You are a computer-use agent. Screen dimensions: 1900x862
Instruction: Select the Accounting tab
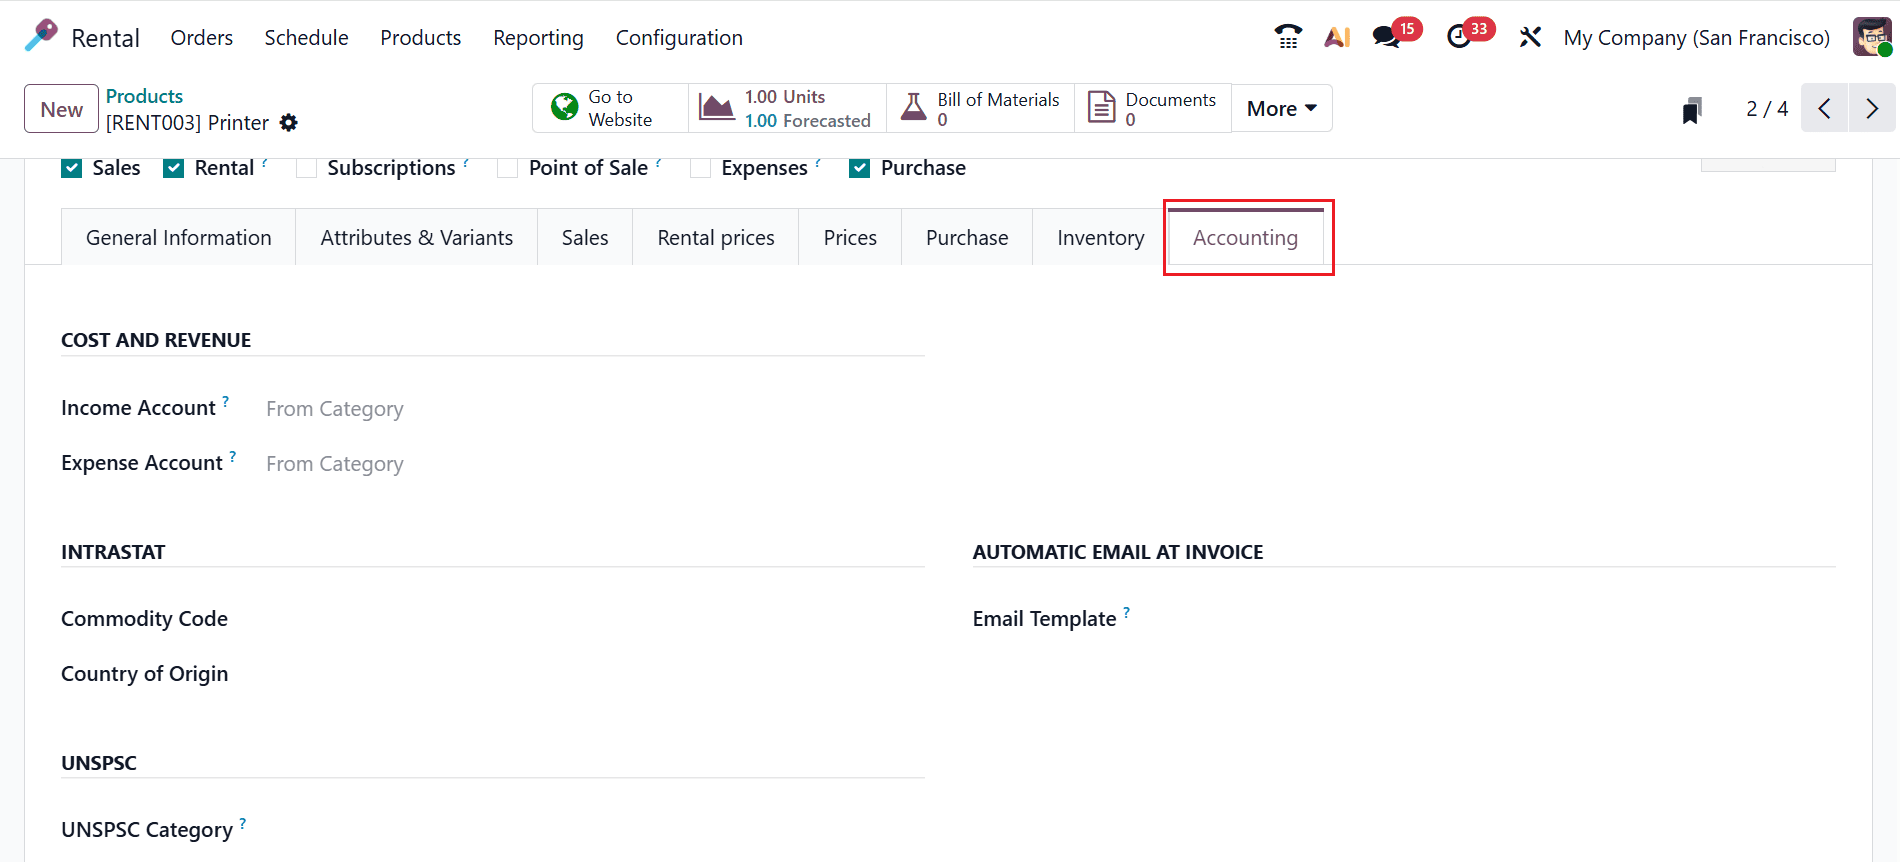(1246, 237)
